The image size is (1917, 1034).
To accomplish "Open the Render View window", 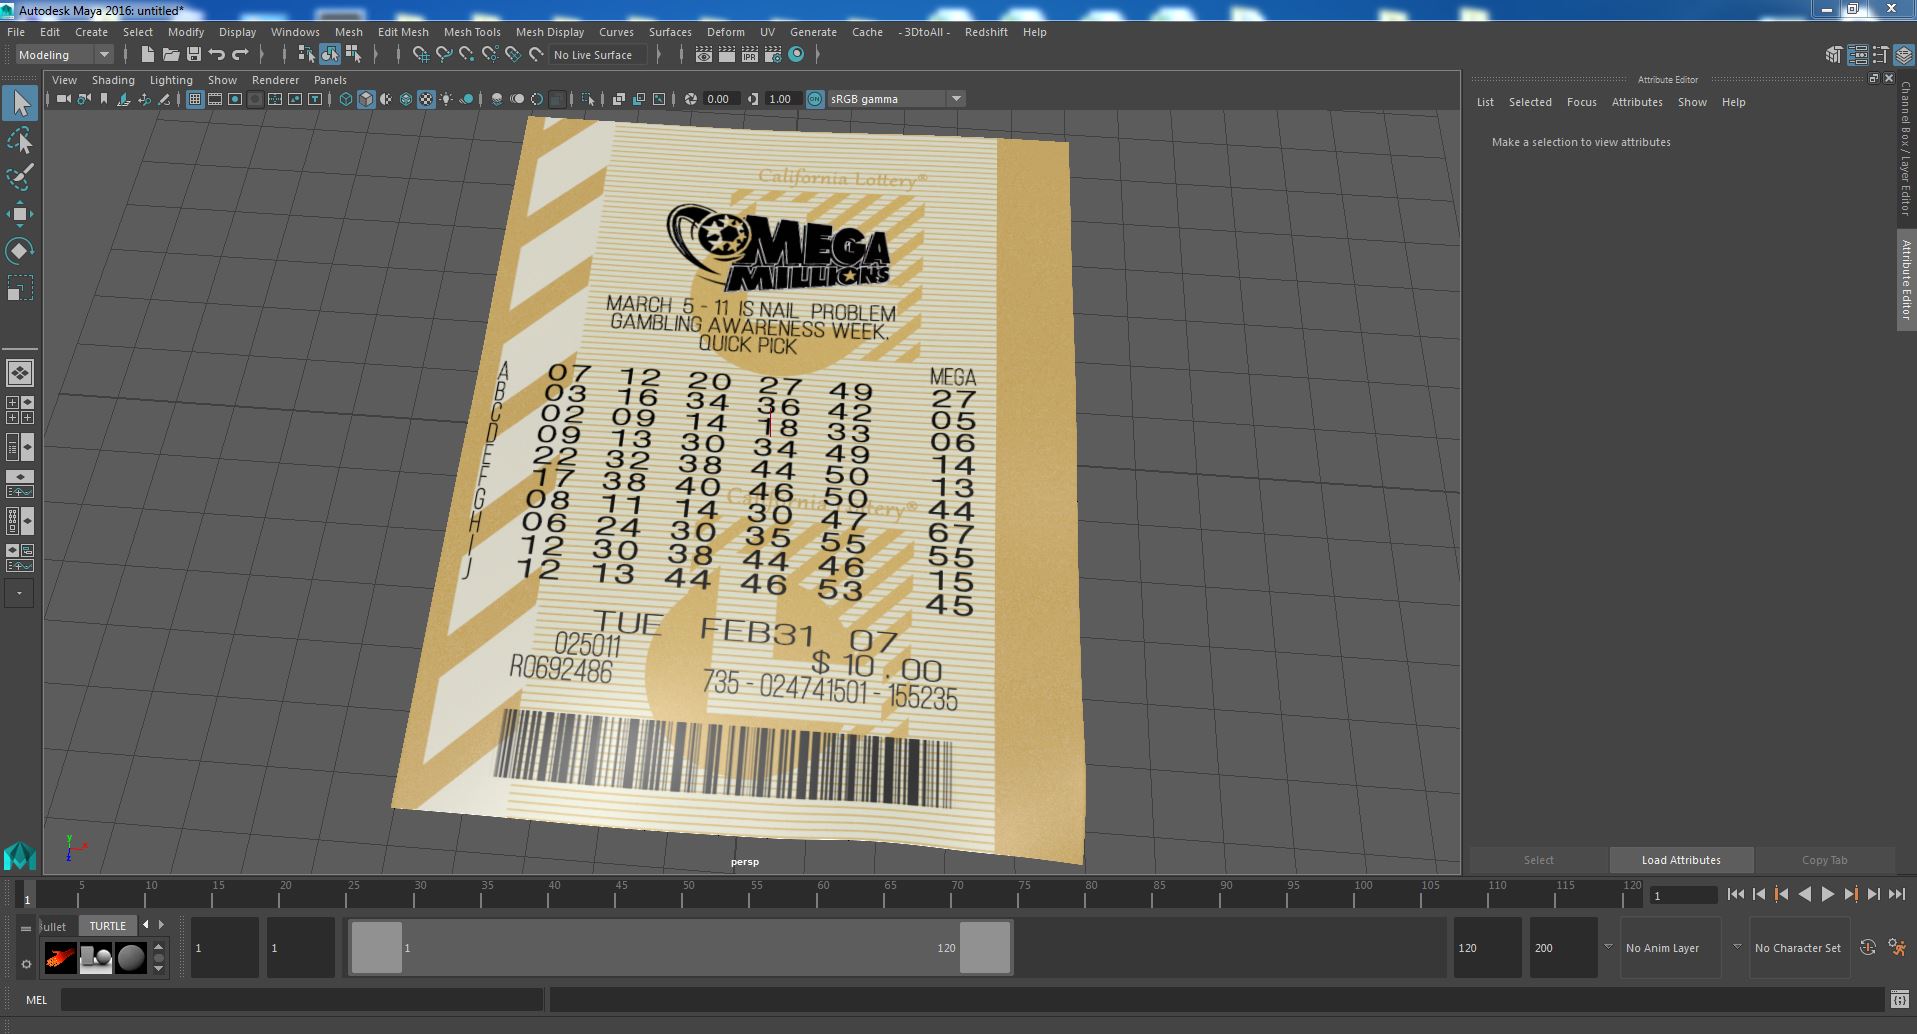I will (704, 55).
